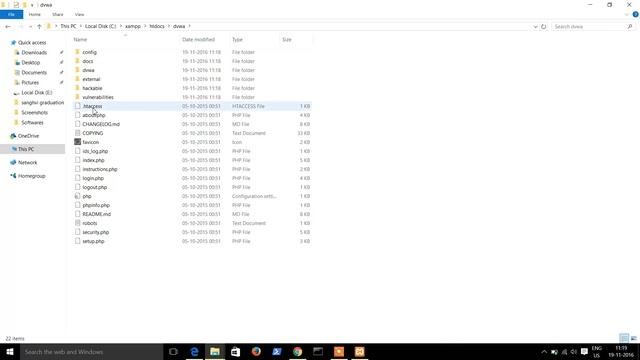Switch to the Share ribbon tab
The height and width of the screenshot is (360, 640).
[x=58, y=15]
